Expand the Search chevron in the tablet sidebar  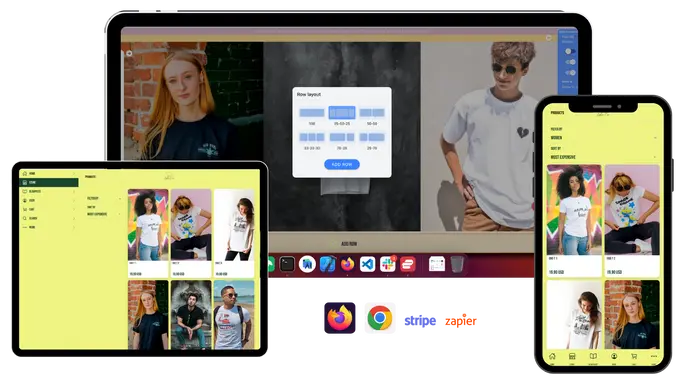(x=74, y=218)
